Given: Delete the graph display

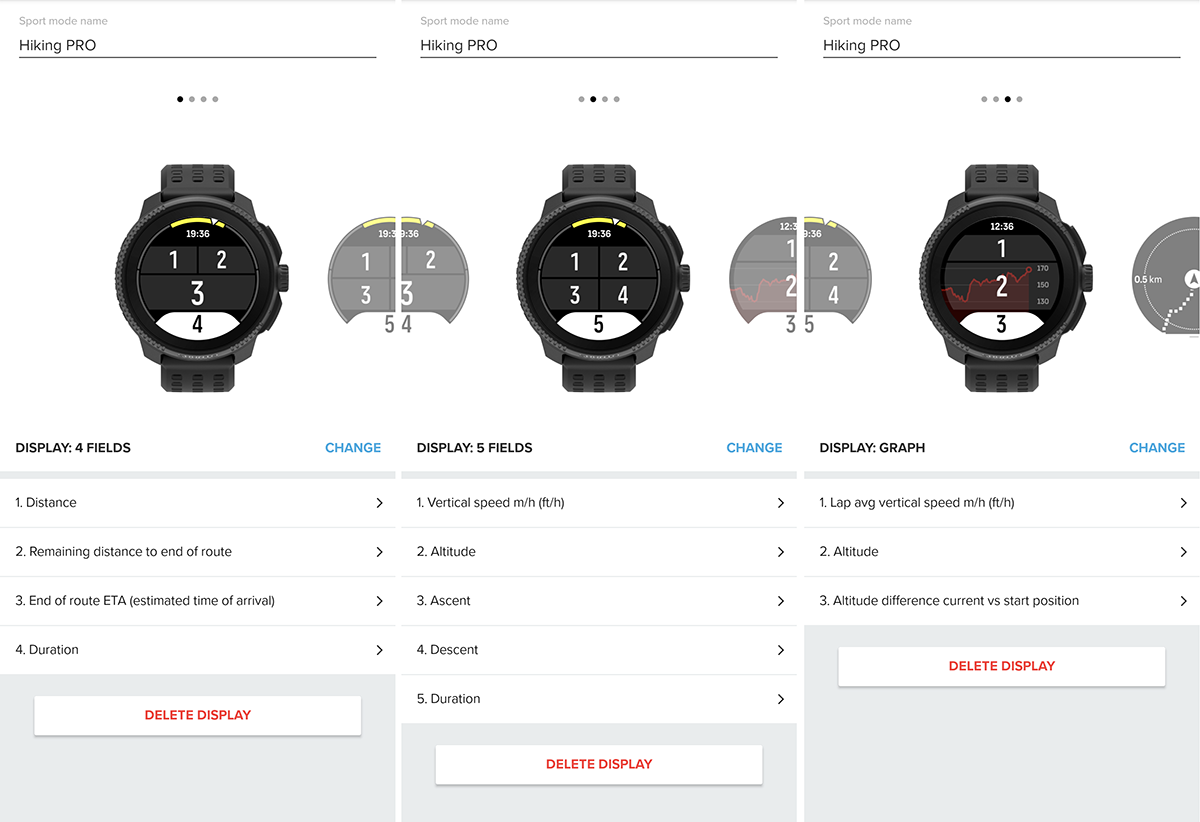Looking at the screenshot, I should (1002, 666).
